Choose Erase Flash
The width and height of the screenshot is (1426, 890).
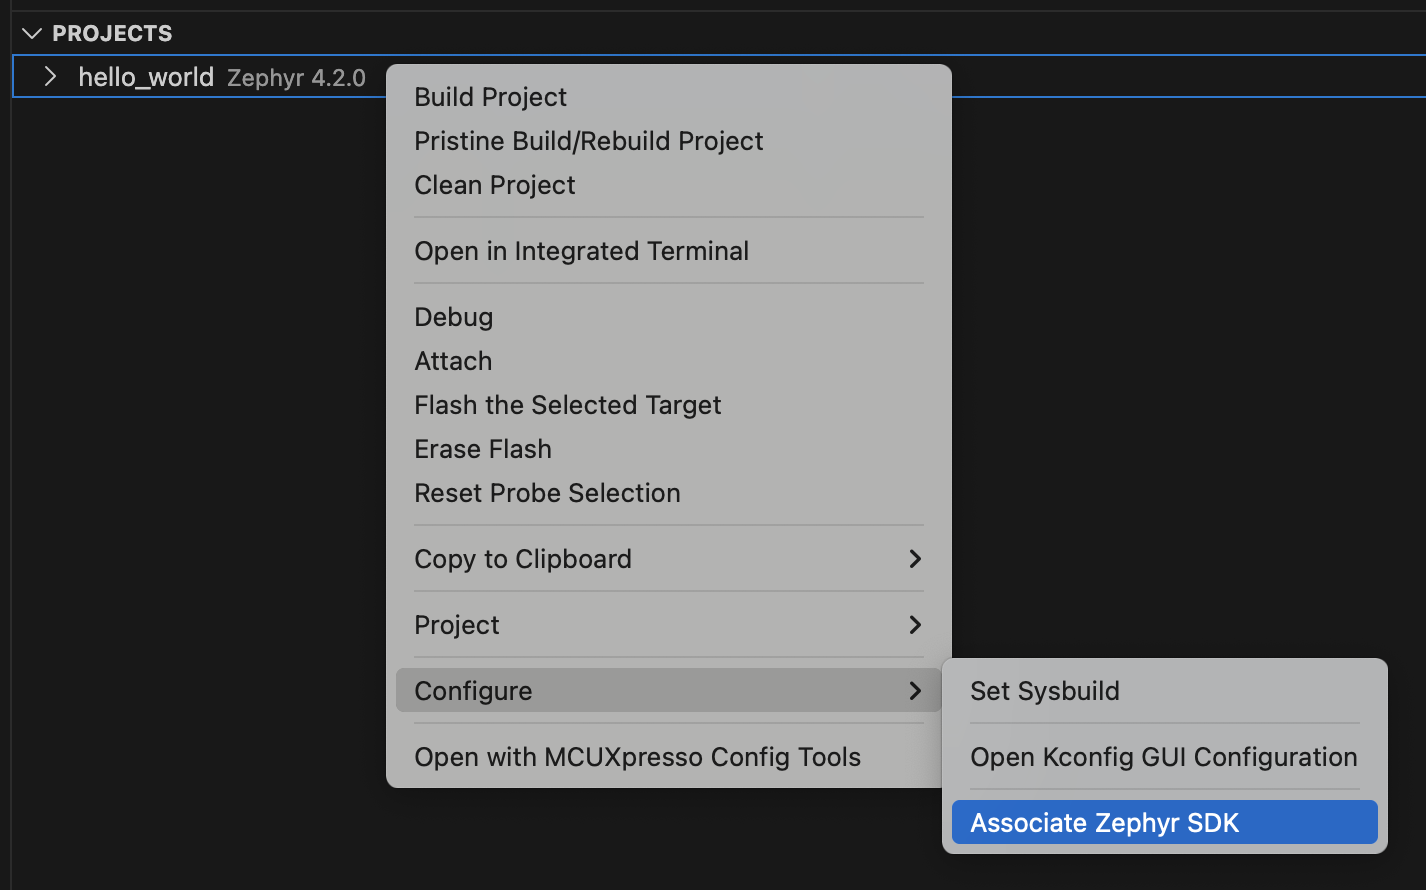(x=483, y=449)
